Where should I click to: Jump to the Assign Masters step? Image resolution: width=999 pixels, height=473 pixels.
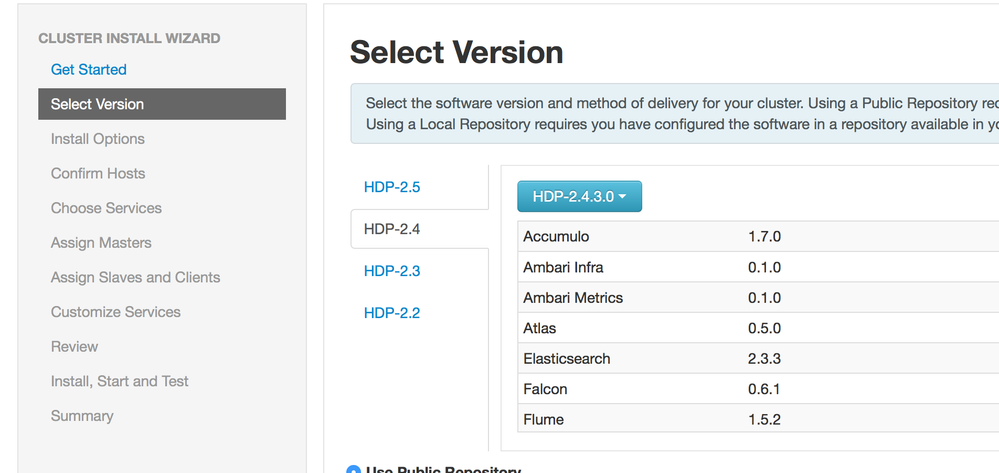[101, 243]
